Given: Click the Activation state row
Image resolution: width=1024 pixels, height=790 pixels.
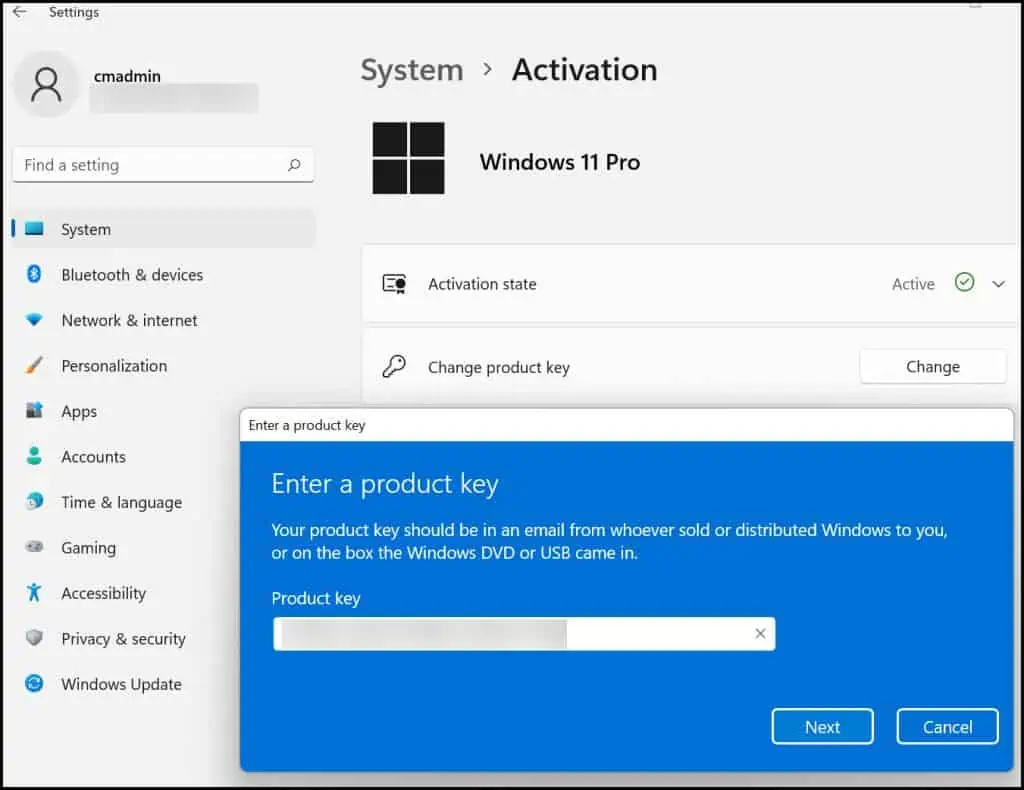Looking at the screenshot, I should tap(690, 284).
